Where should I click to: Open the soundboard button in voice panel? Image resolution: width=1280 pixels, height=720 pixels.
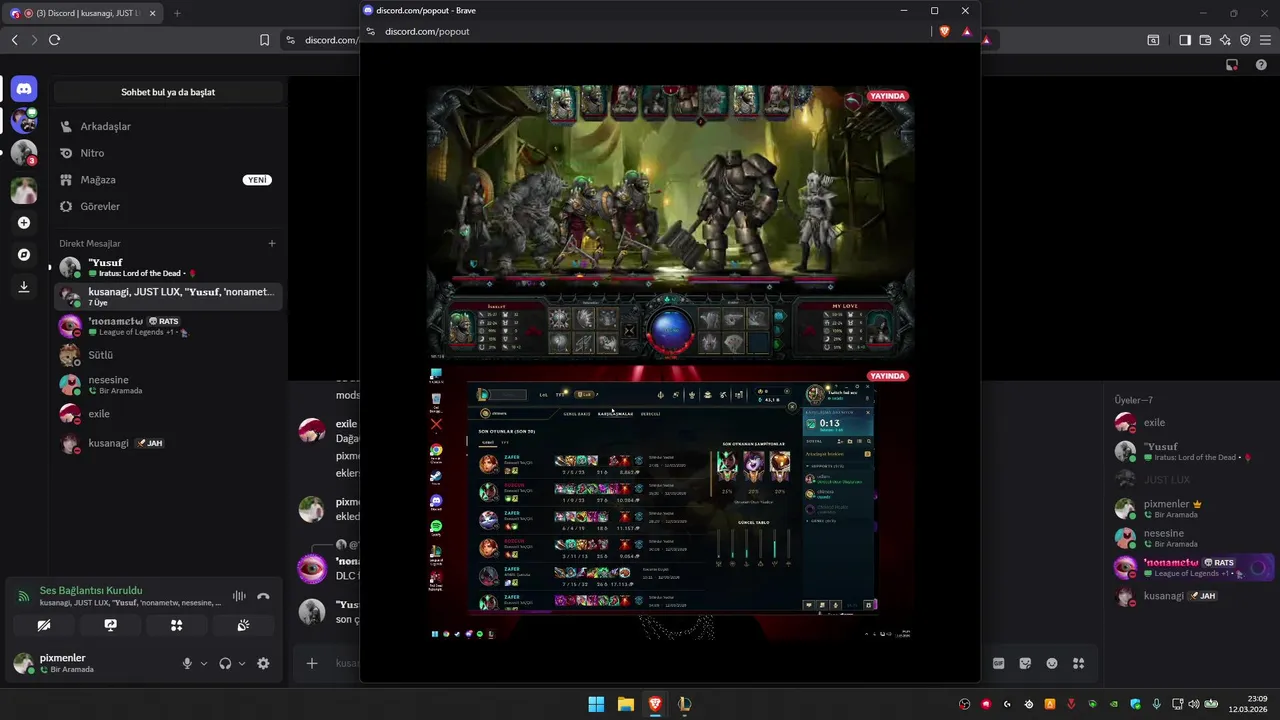click(x=243, y=625)
